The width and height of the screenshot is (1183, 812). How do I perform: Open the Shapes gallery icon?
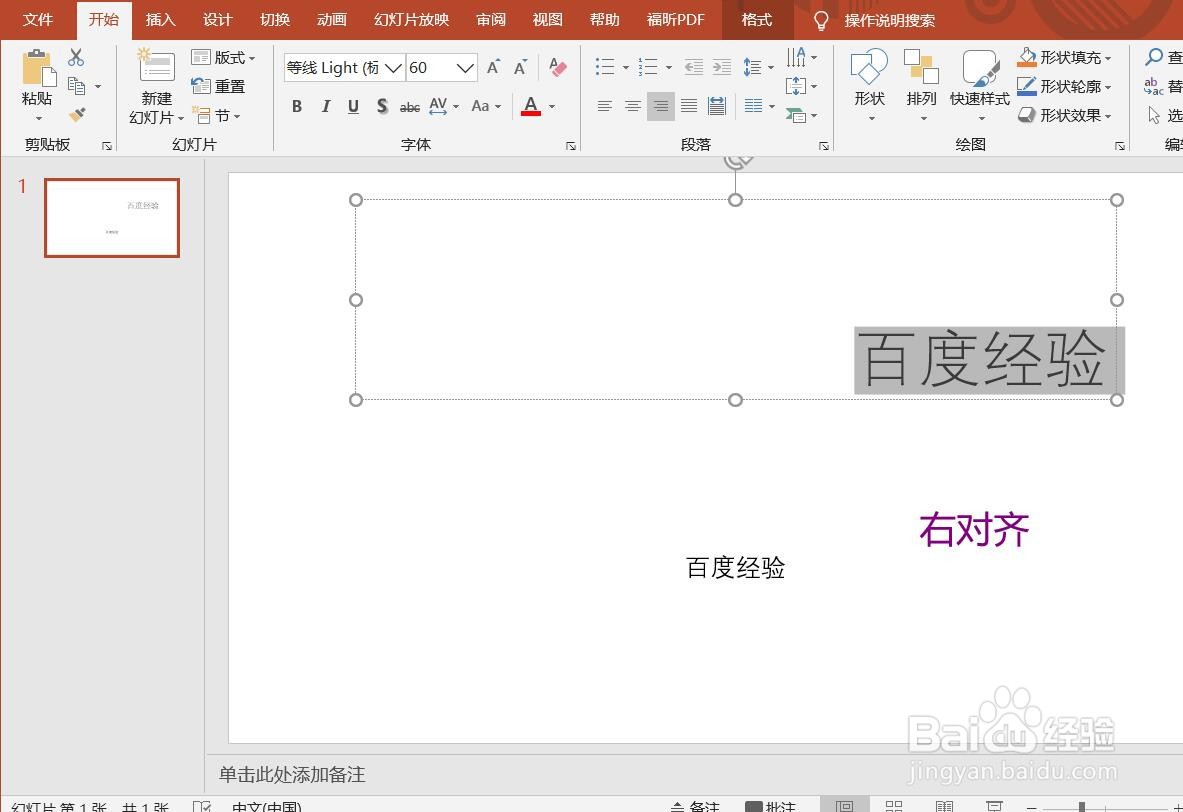[869, 66]
